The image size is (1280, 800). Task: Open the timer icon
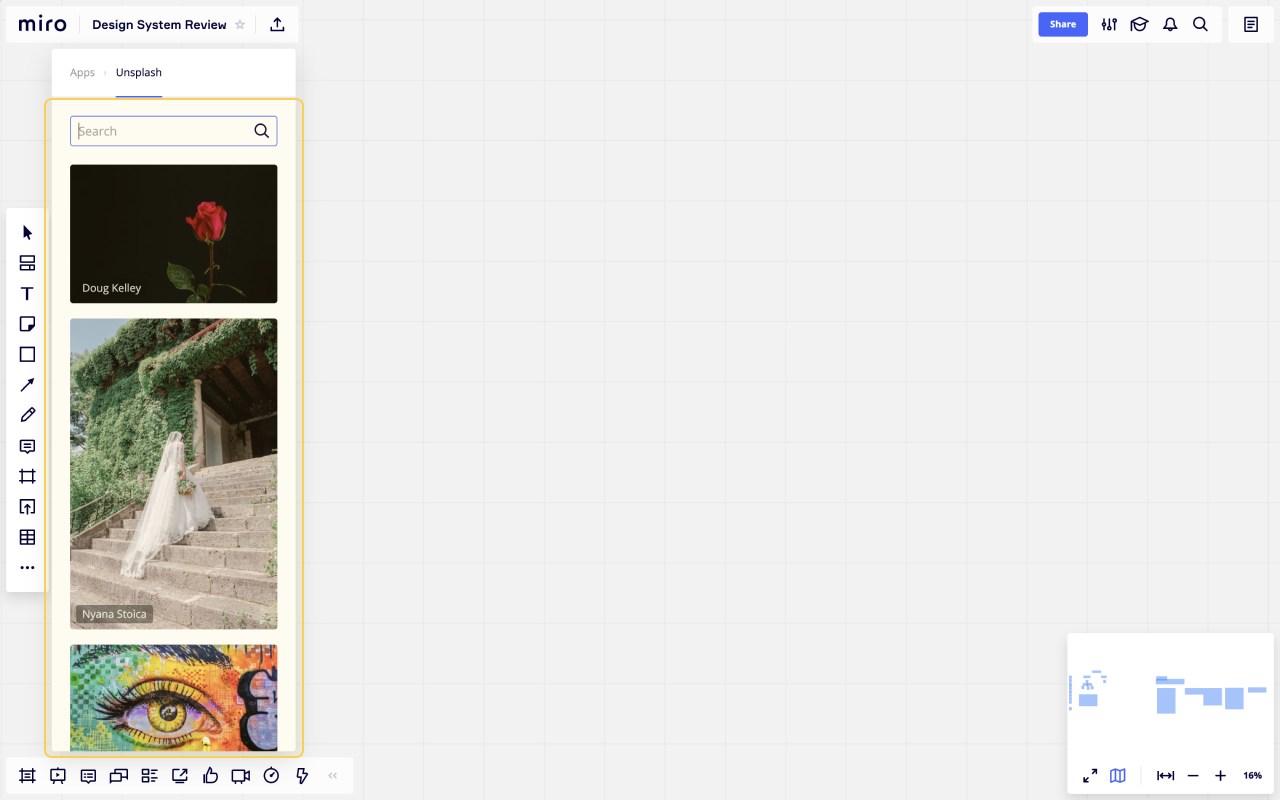coord(271,775)
